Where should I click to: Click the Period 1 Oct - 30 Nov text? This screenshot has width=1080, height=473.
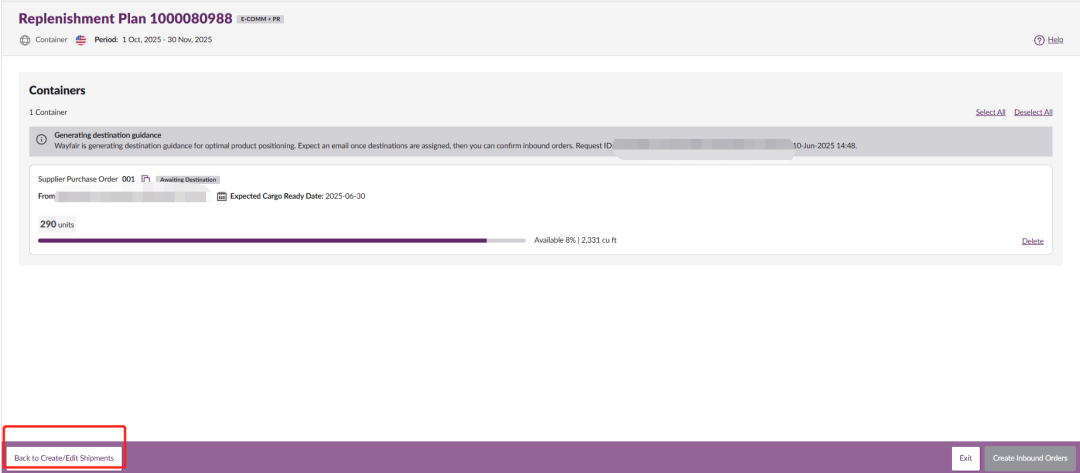(x=153, y=40)
